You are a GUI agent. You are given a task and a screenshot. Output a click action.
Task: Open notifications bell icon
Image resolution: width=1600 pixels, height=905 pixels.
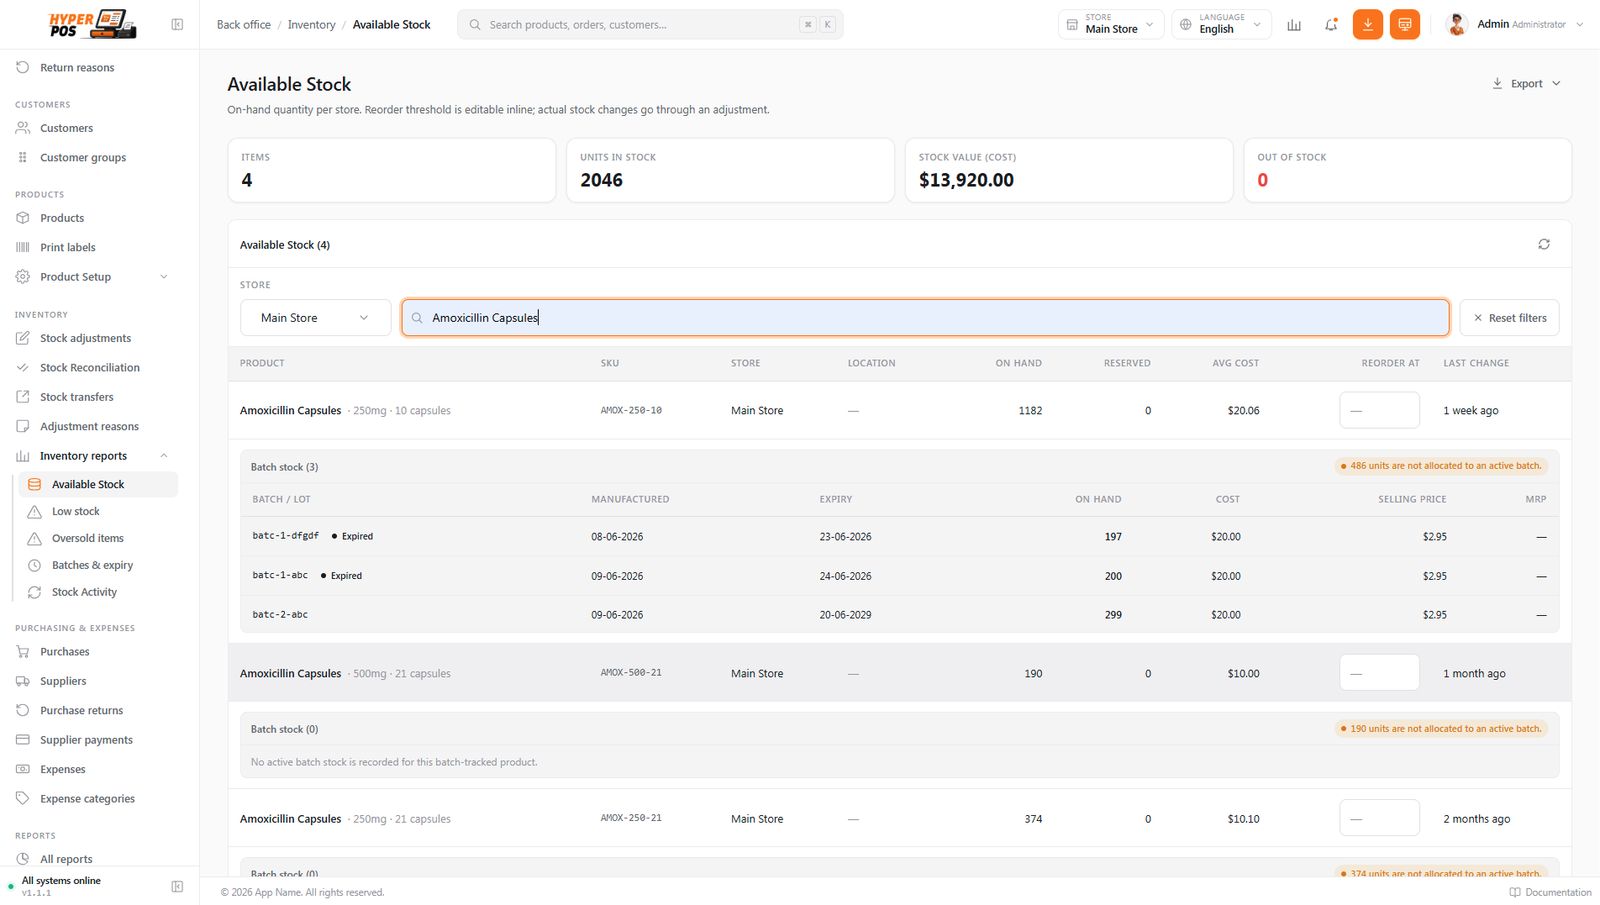(x=1331, y=25)
